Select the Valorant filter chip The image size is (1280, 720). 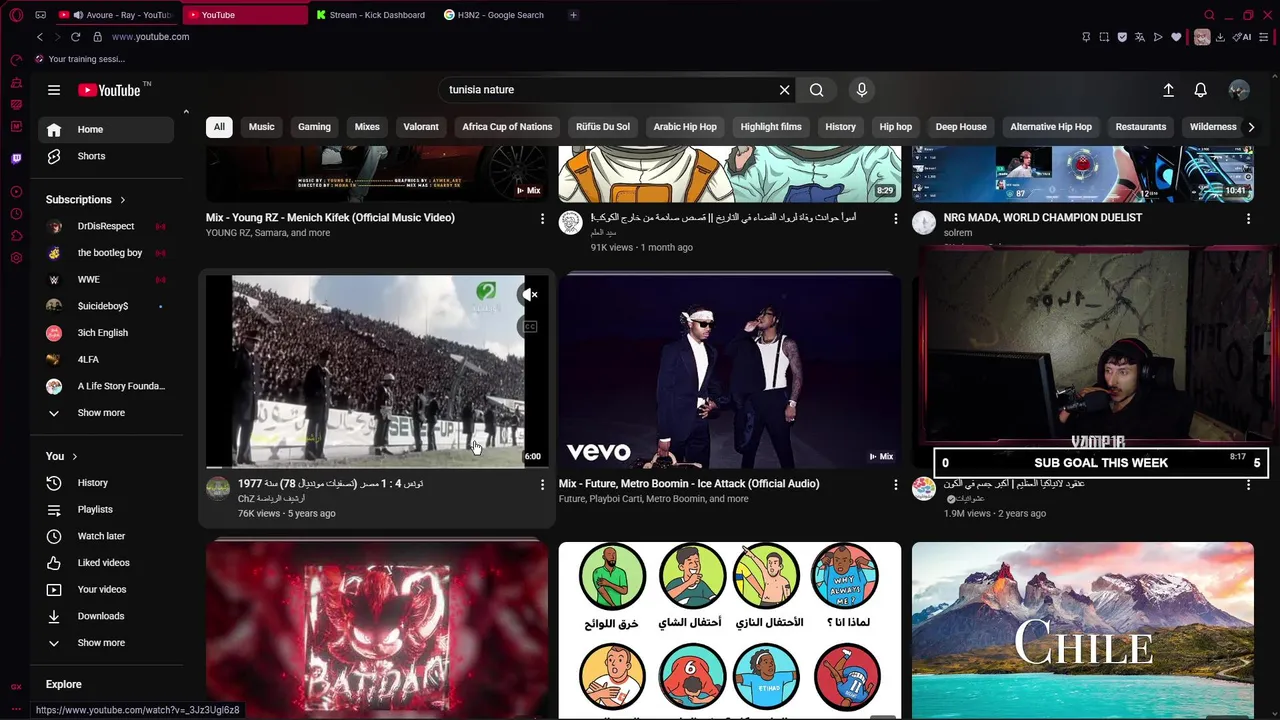421,127
